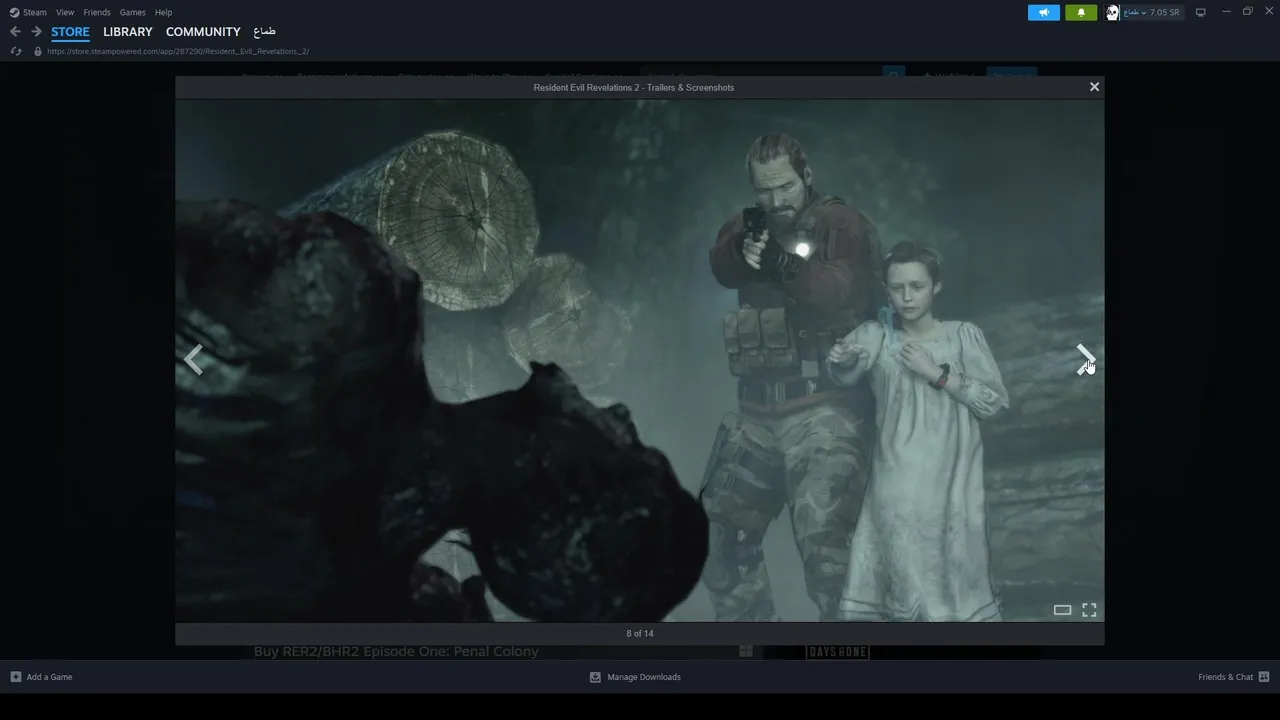Open notifications with green bell button
The image size is (1280, 720).
tap(1081, 12)
